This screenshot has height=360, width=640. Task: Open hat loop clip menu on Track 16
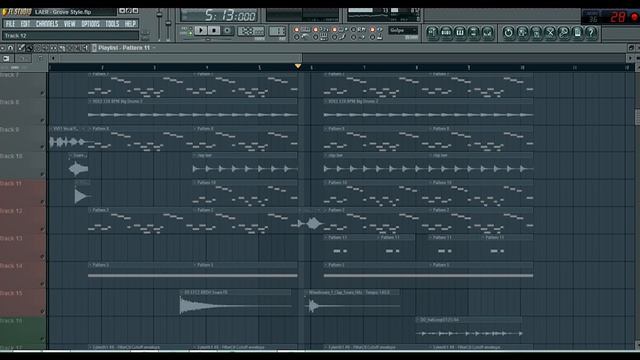click(418, 320)
